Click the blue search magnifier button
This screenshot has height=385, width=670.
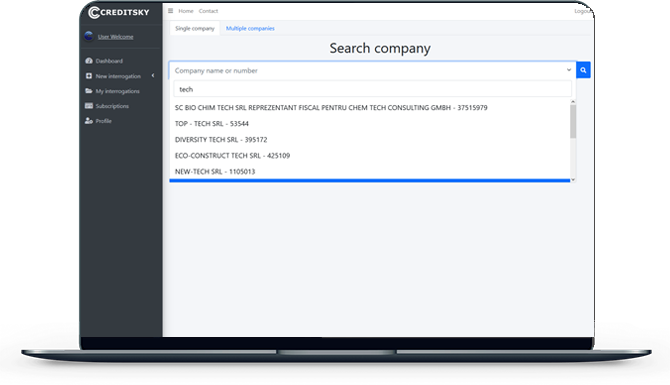click(583, 70)
